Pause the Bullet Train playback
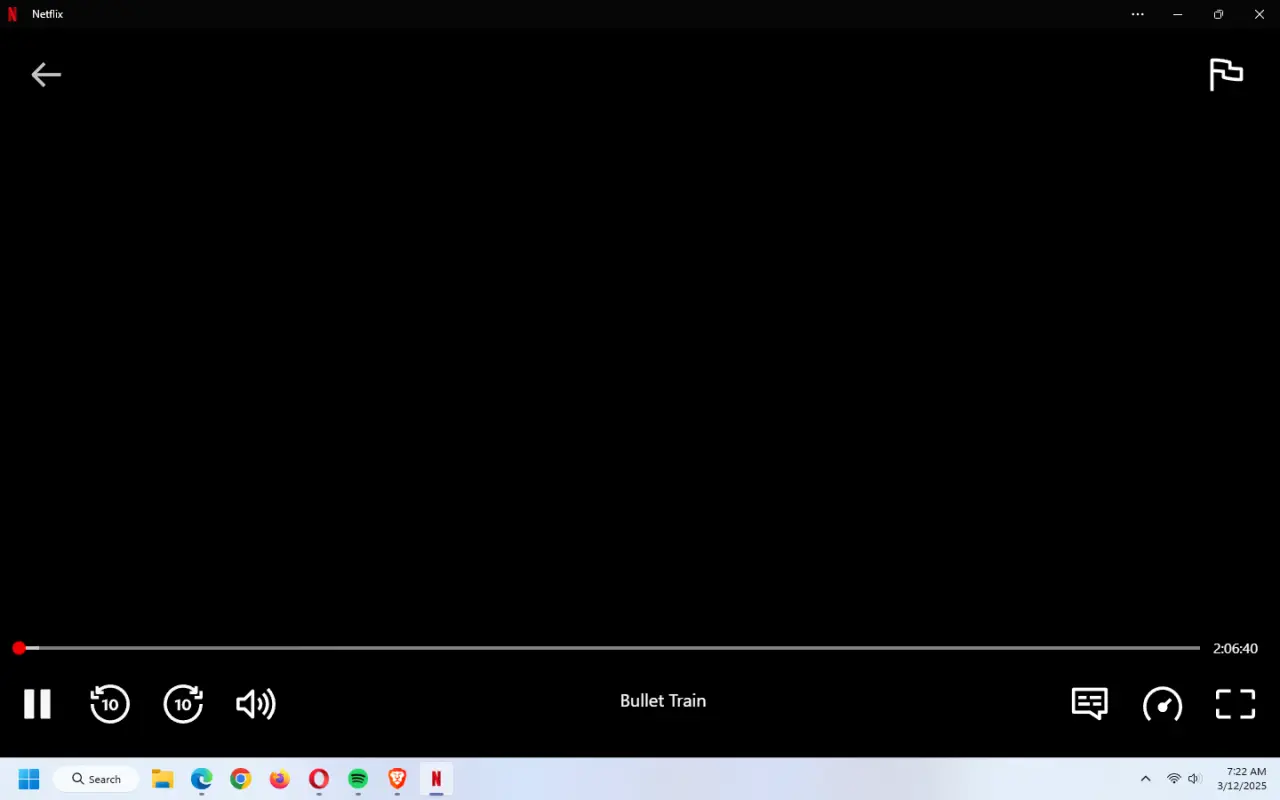The width and height of the screenshot is (1280, 800). pos(37,704)
